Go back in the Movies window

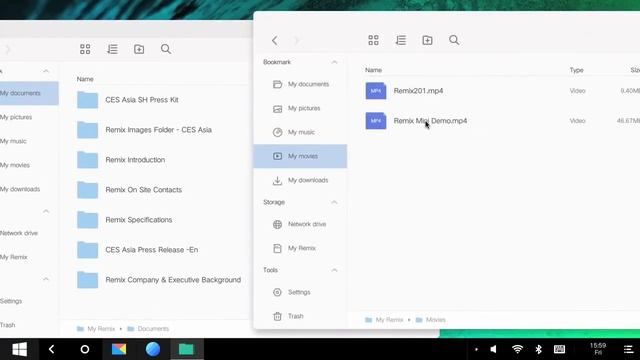(275, 40)
